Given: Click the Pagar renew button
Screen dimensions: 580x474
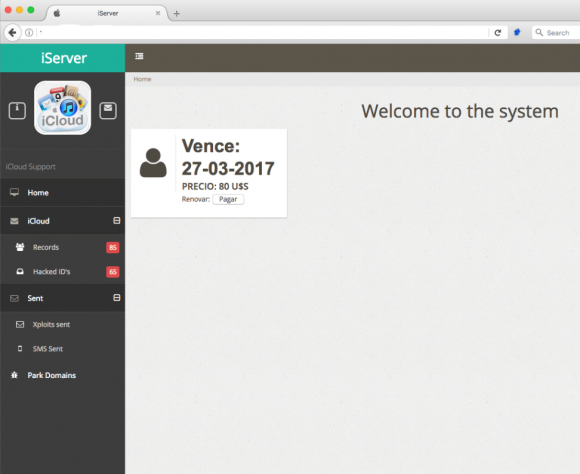Looking at the screenshot, I should pyautogui.click(x=228, y=199).
